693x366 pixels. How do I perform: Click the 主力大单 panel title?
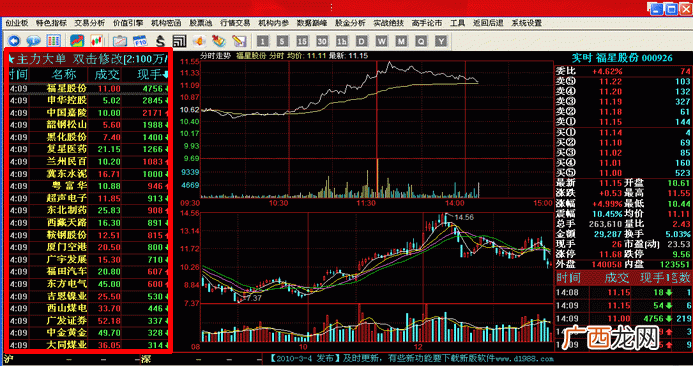41,59
